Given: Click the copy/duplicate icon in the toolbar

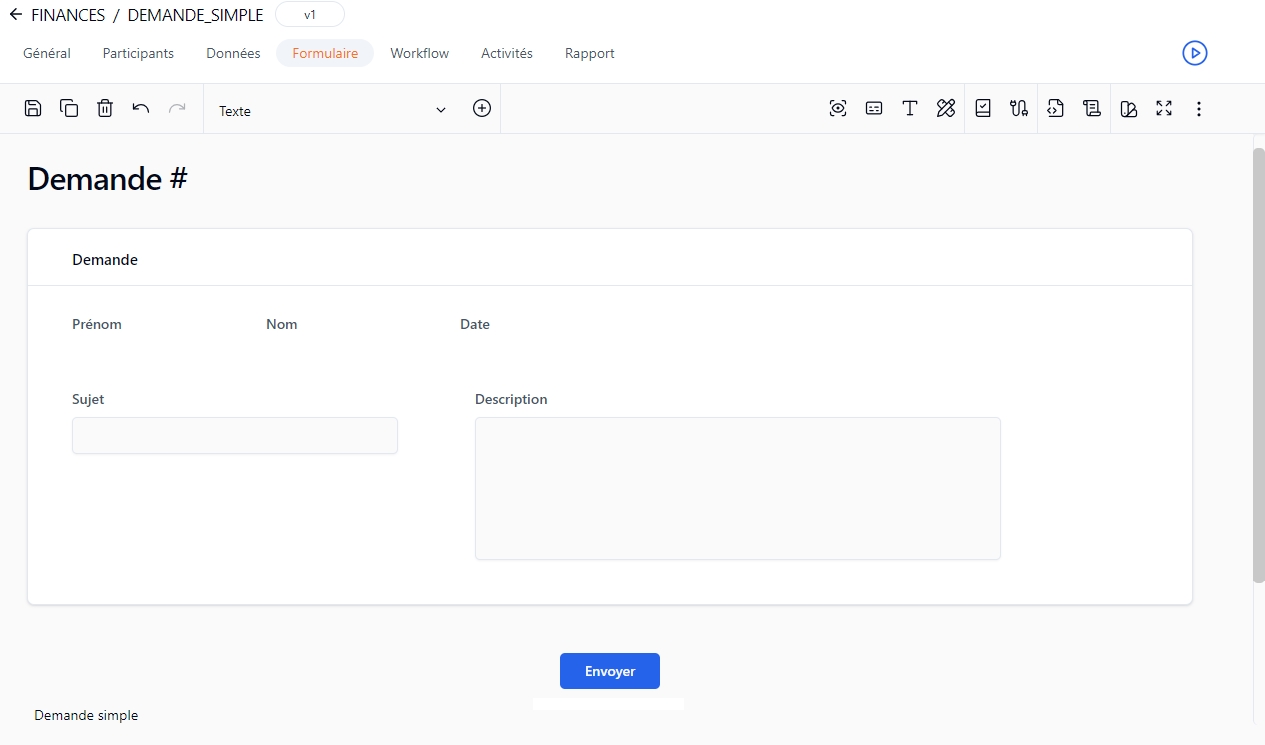Looking at the screenshot, I should 69,109.
